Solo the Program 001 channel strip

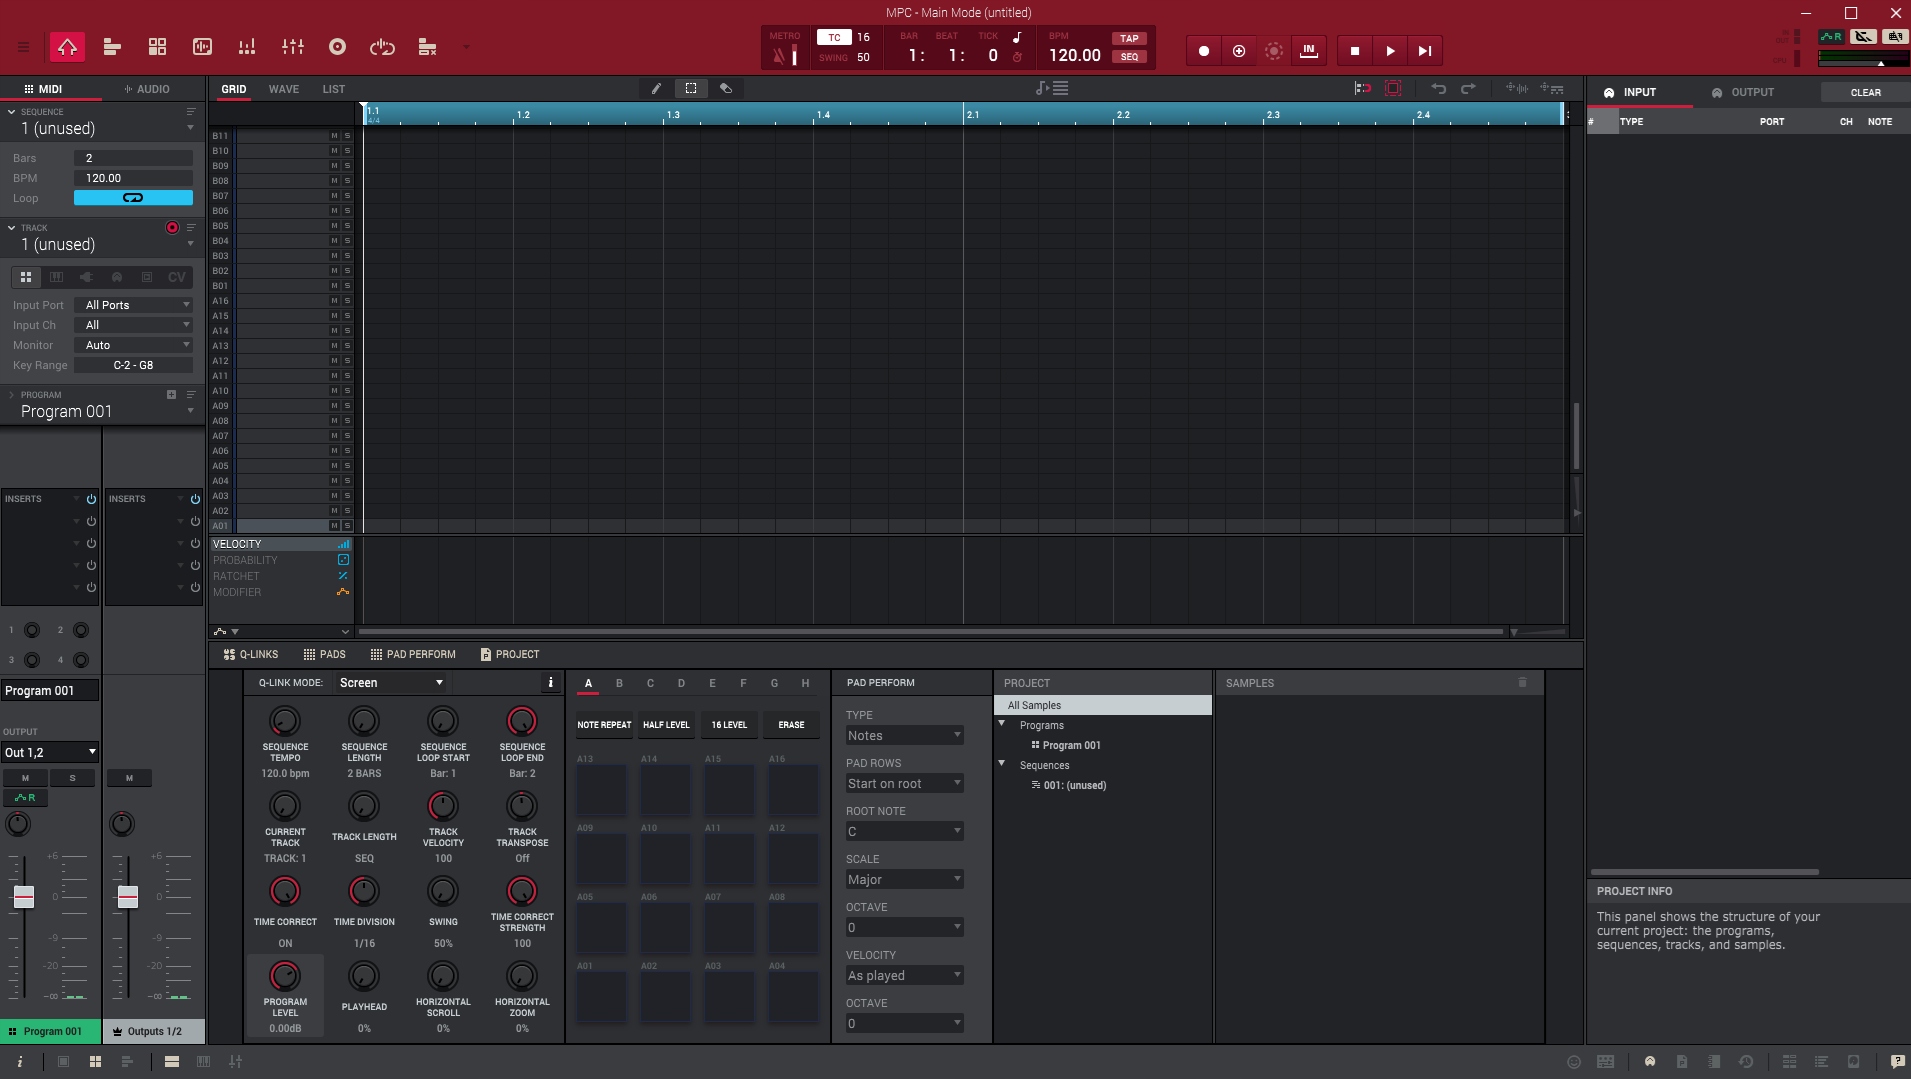click(x=72, y=778)
